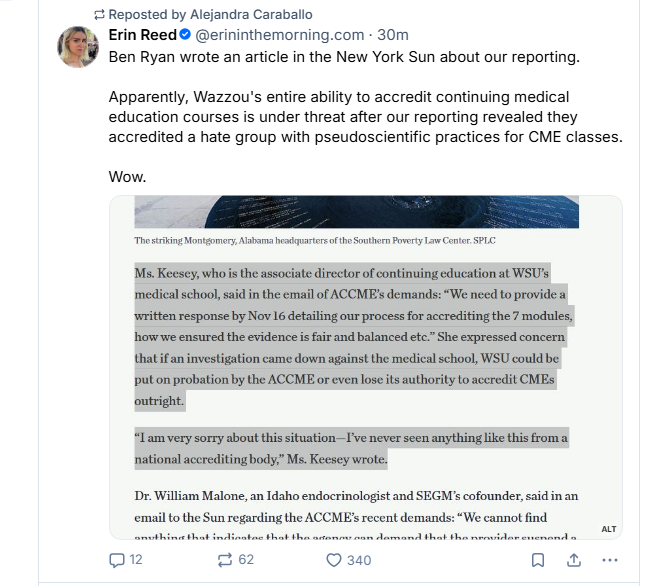Click the 12 replies count
The width and height of the screenshot is (660, 586).
136,560
